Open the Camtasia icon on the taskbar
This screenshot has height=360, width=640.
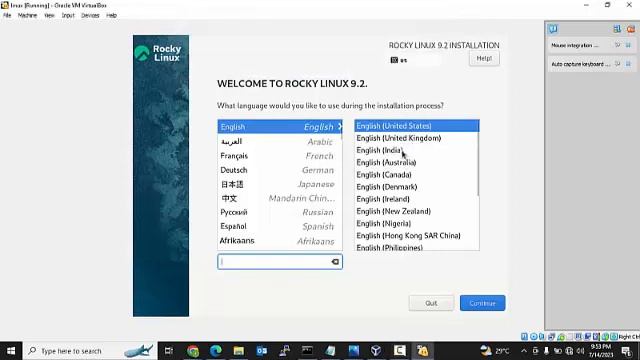[x=399, y=351]
